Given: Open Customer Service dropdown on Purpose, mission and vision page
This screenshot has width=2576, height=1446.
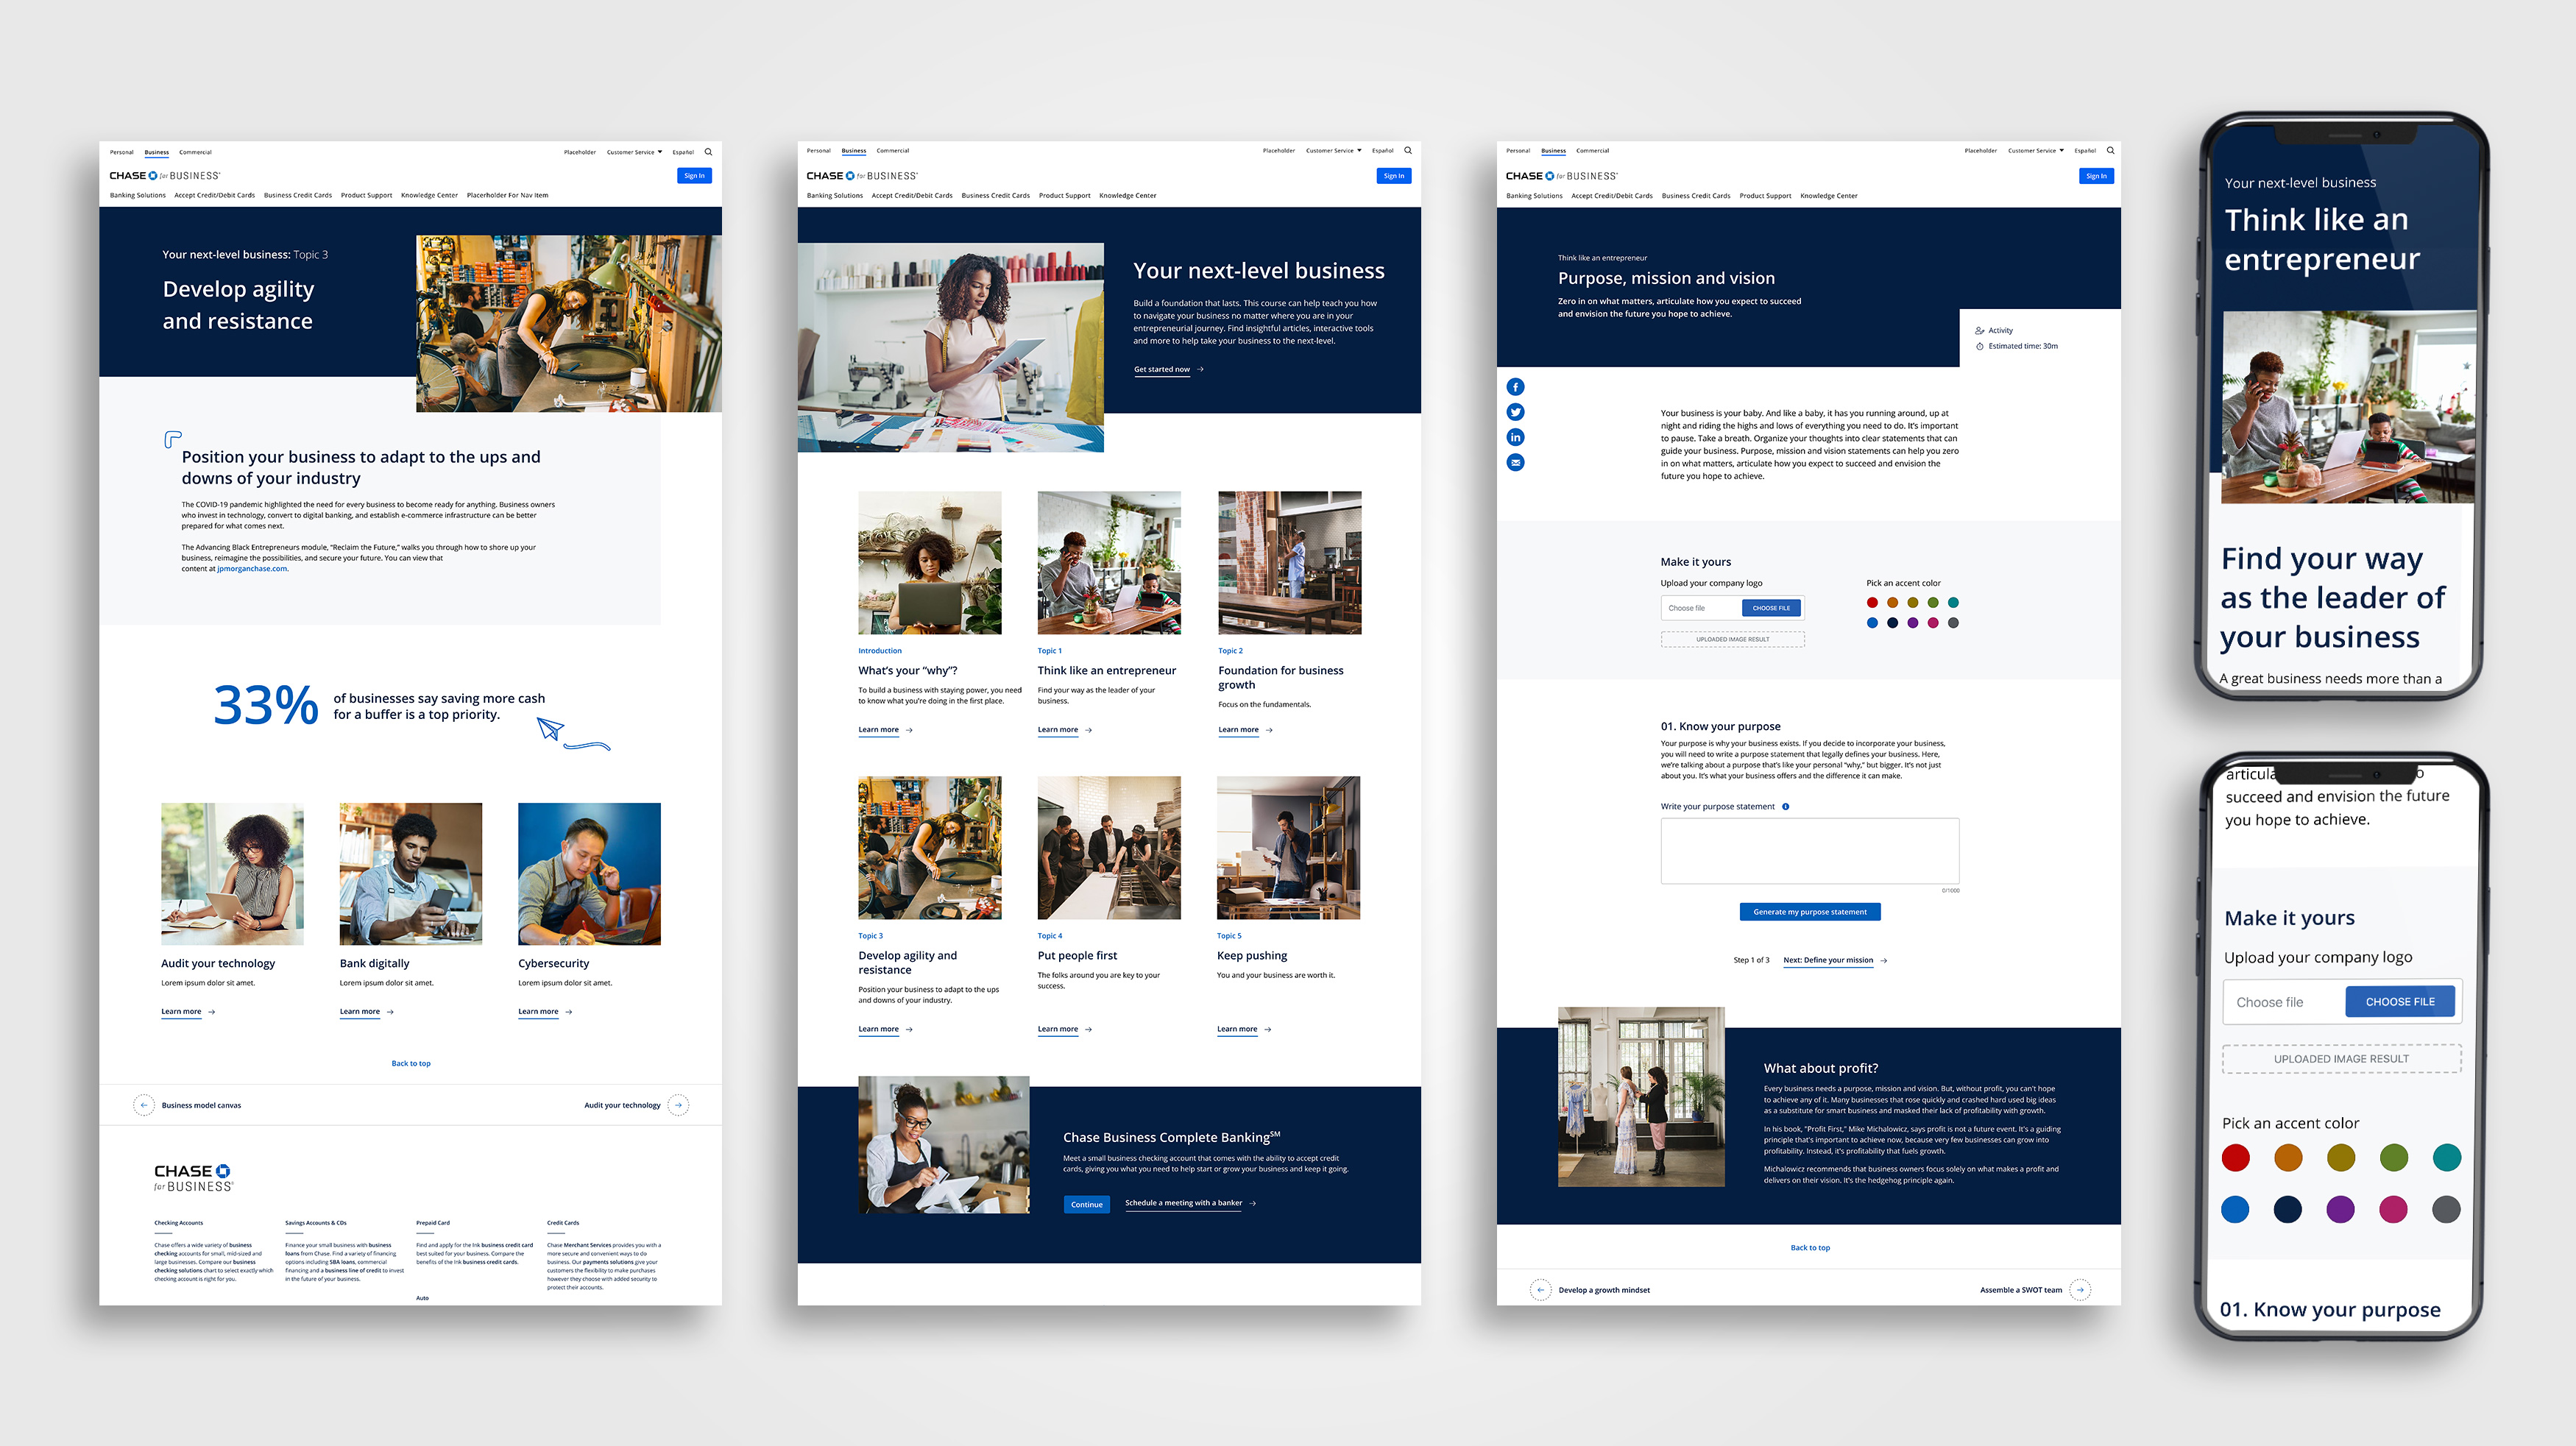Looking at the screenshot, I should pos(2034,151).
